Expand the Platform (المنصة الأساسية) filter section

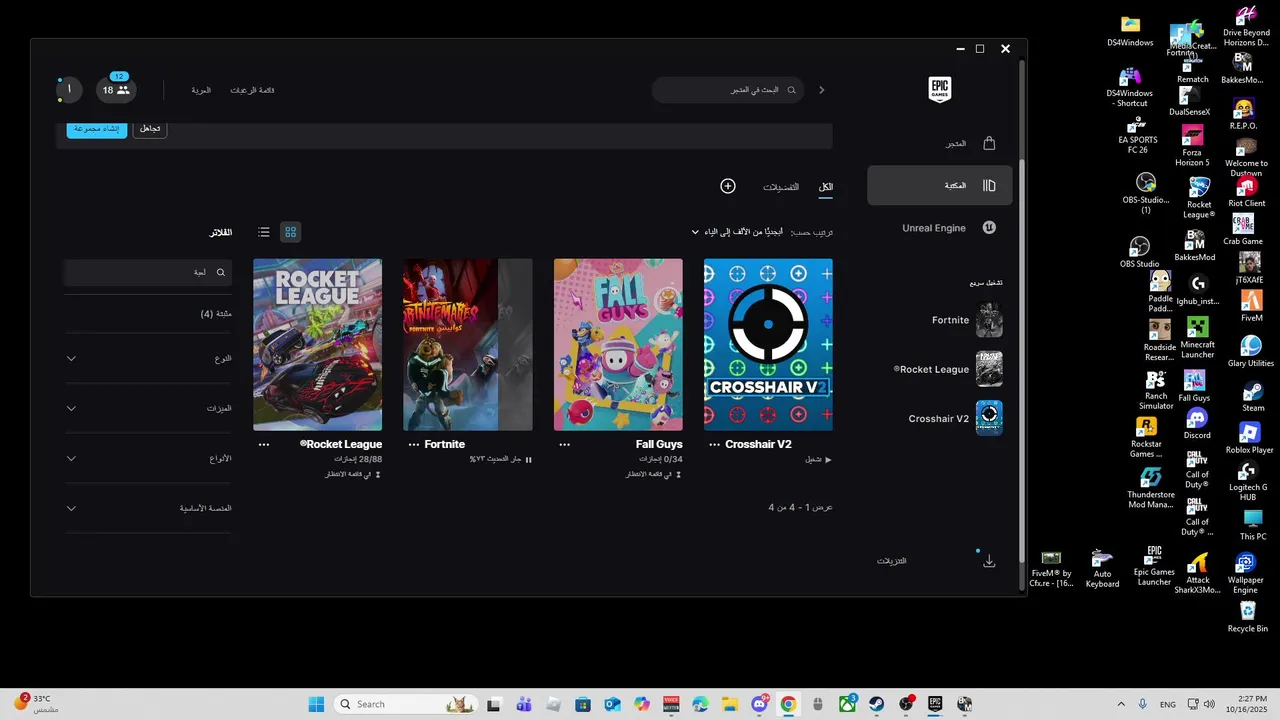pyautogui.click(x=148, y=508)
